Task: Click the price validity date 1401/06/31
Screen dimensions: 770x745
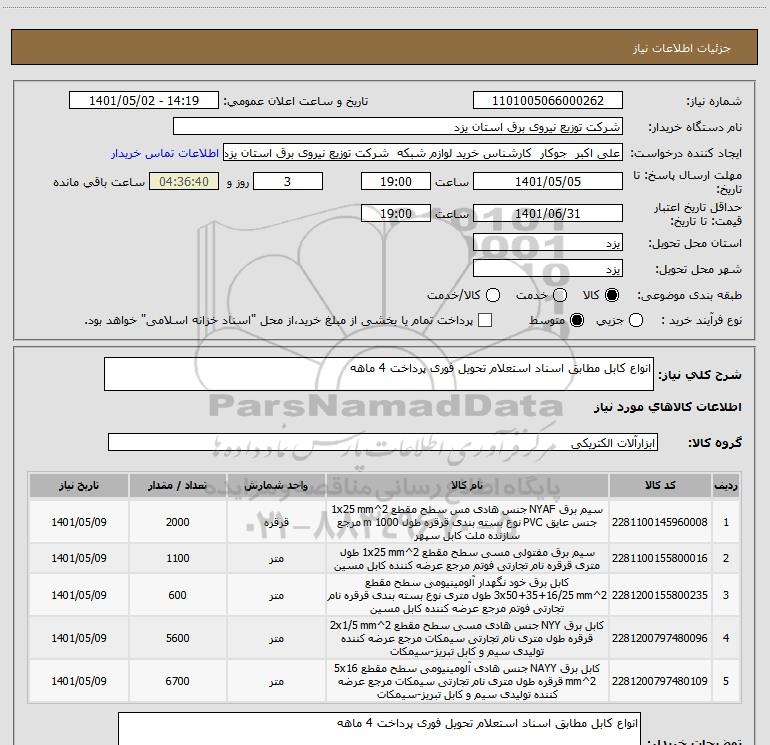Action: (548, 214)
